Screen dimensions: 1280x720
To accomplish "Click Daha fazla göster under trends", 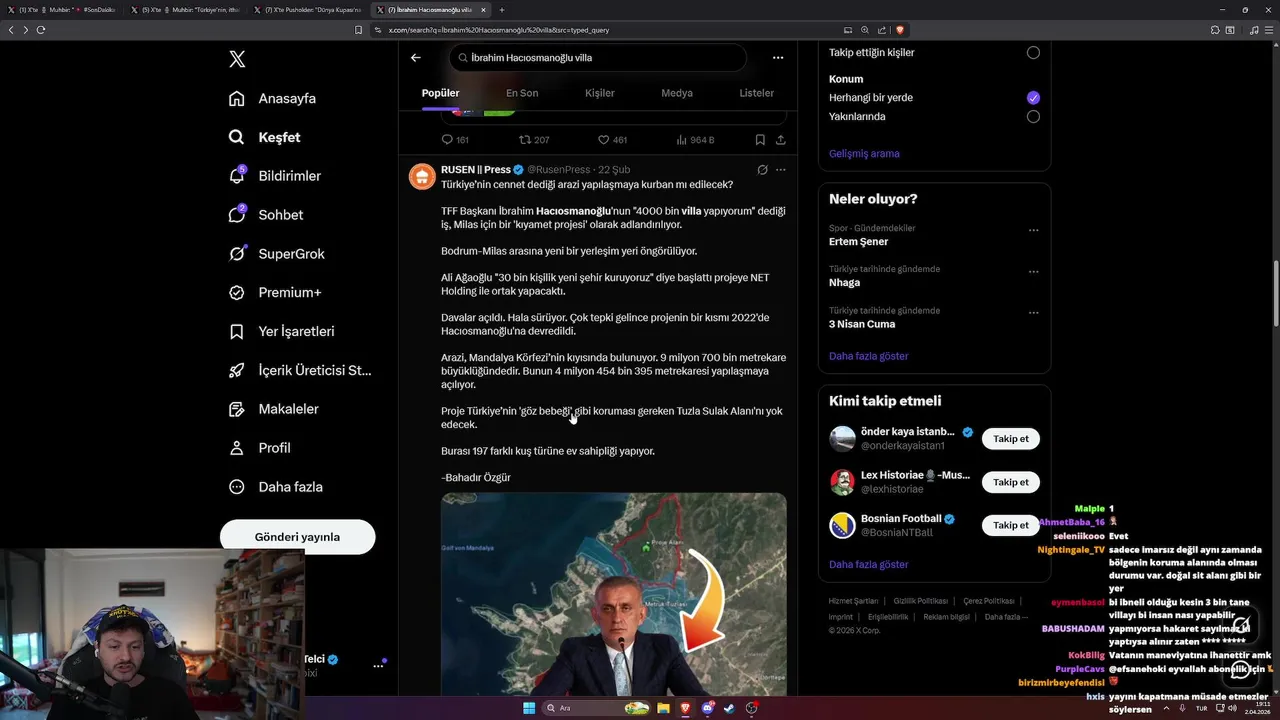I will pos(868,356).
